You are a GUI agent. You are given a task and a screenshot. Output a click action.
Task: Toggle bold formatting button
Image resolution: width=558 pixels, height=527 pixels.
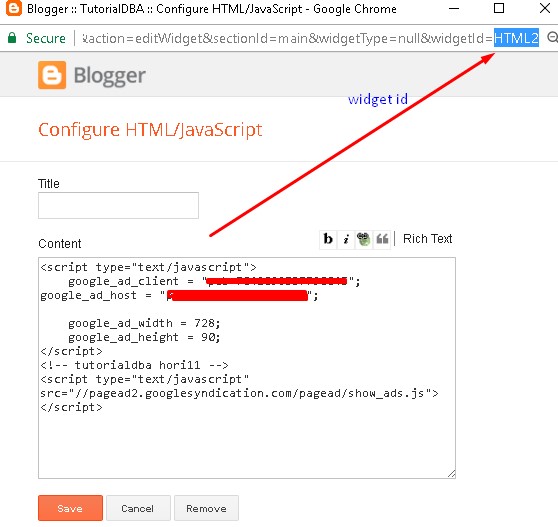tap(328, 239)
